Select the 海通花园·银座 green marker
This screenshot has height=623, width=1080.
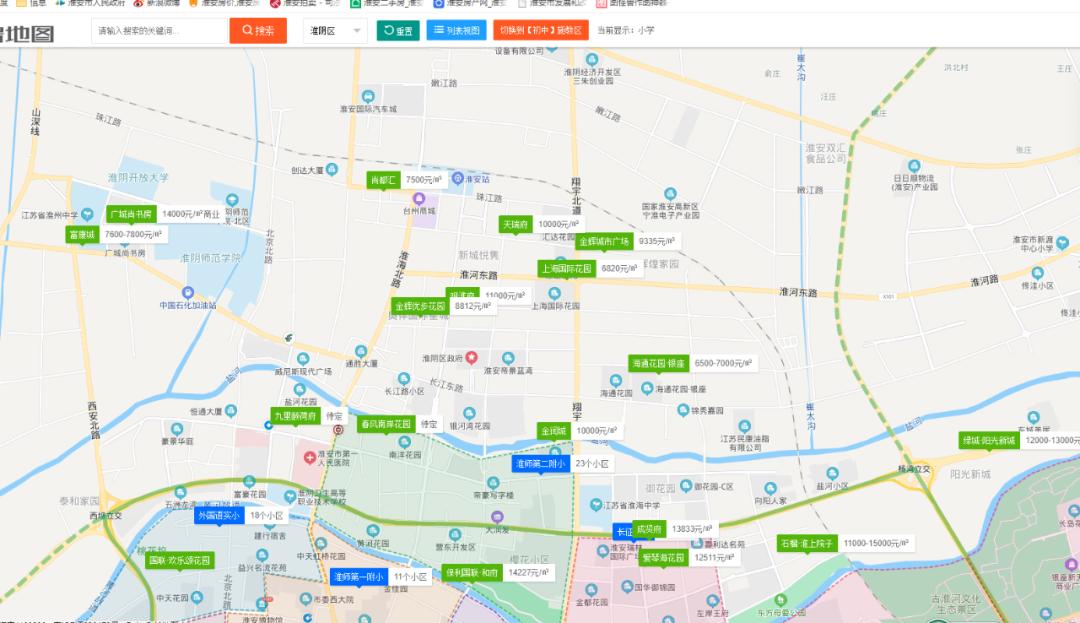pyautogui.click(x=658, y=363)
